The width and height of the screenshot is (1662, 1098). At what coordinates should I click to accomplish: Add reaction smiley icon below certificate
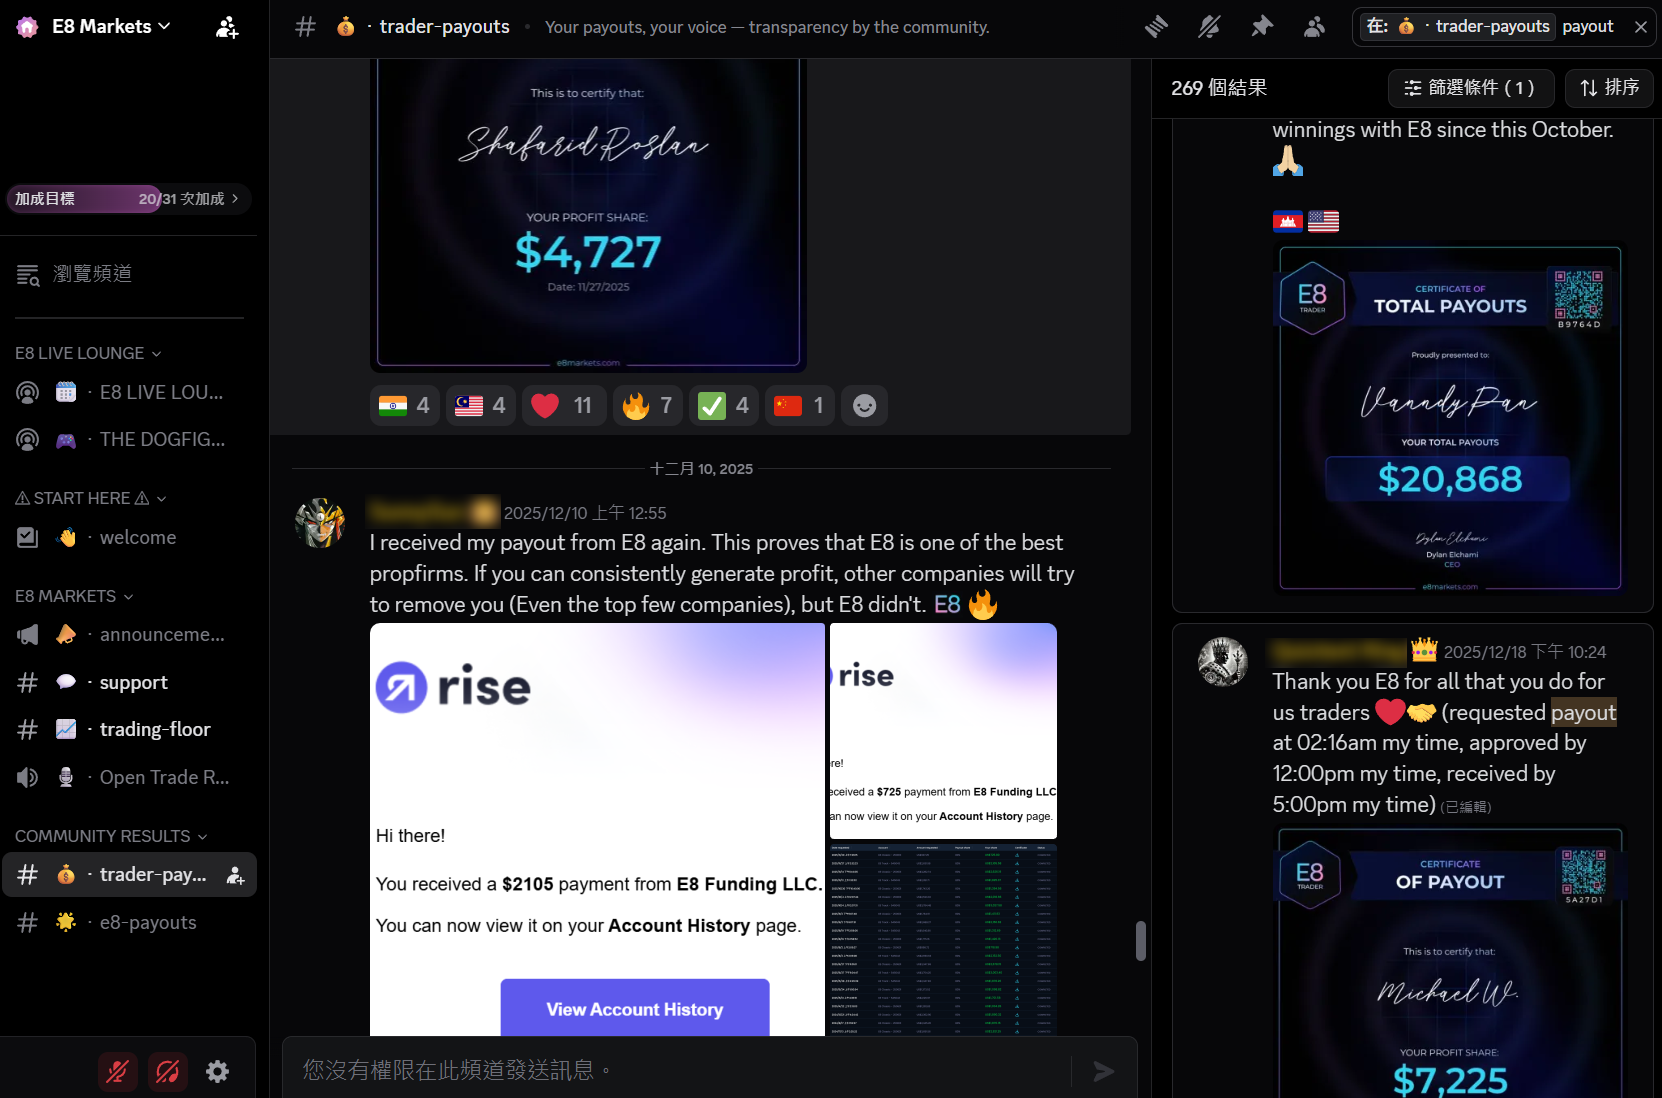pyautogui.click(x=864, y=406)
